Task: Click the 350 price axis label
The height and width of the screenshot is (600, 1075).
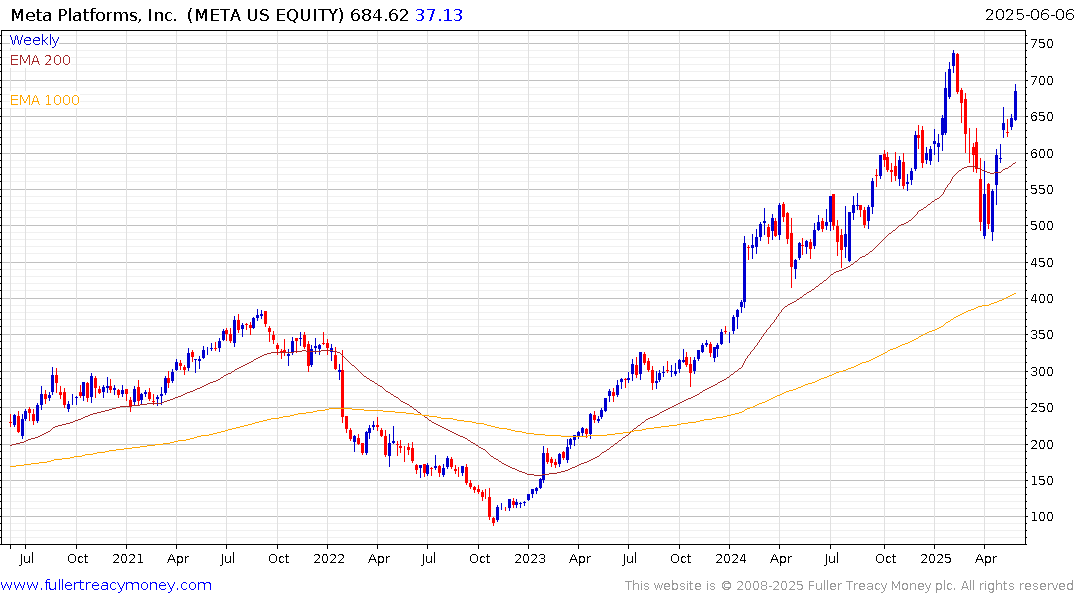Action: coord(1041,335)
